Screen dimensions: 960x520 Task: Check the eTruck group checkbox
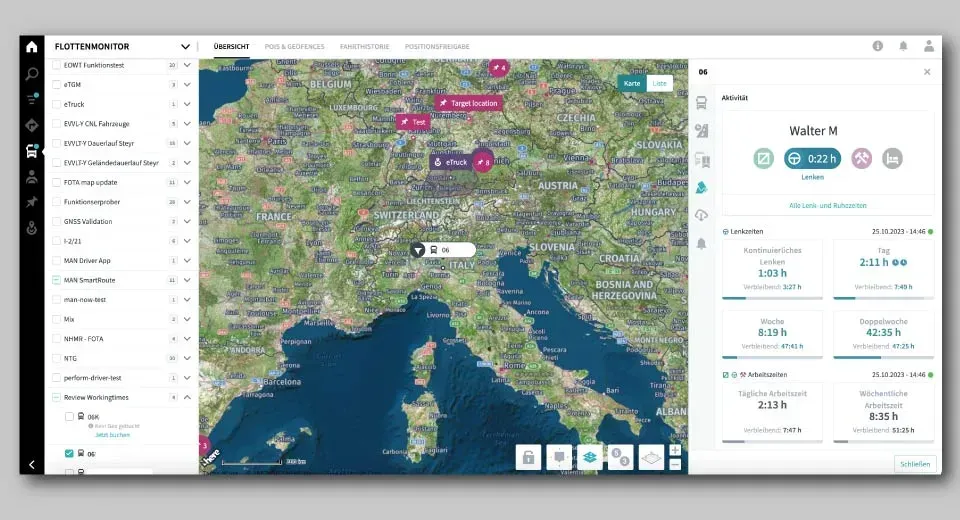[56, 104]
